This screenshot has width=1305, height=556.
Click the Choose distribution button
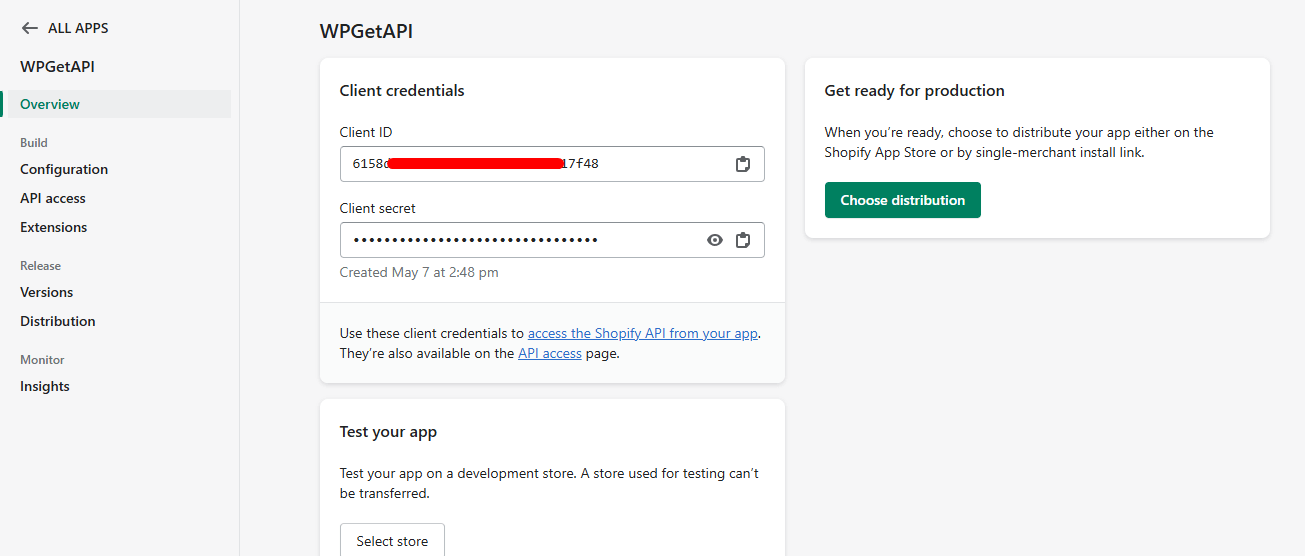(902, 200)
